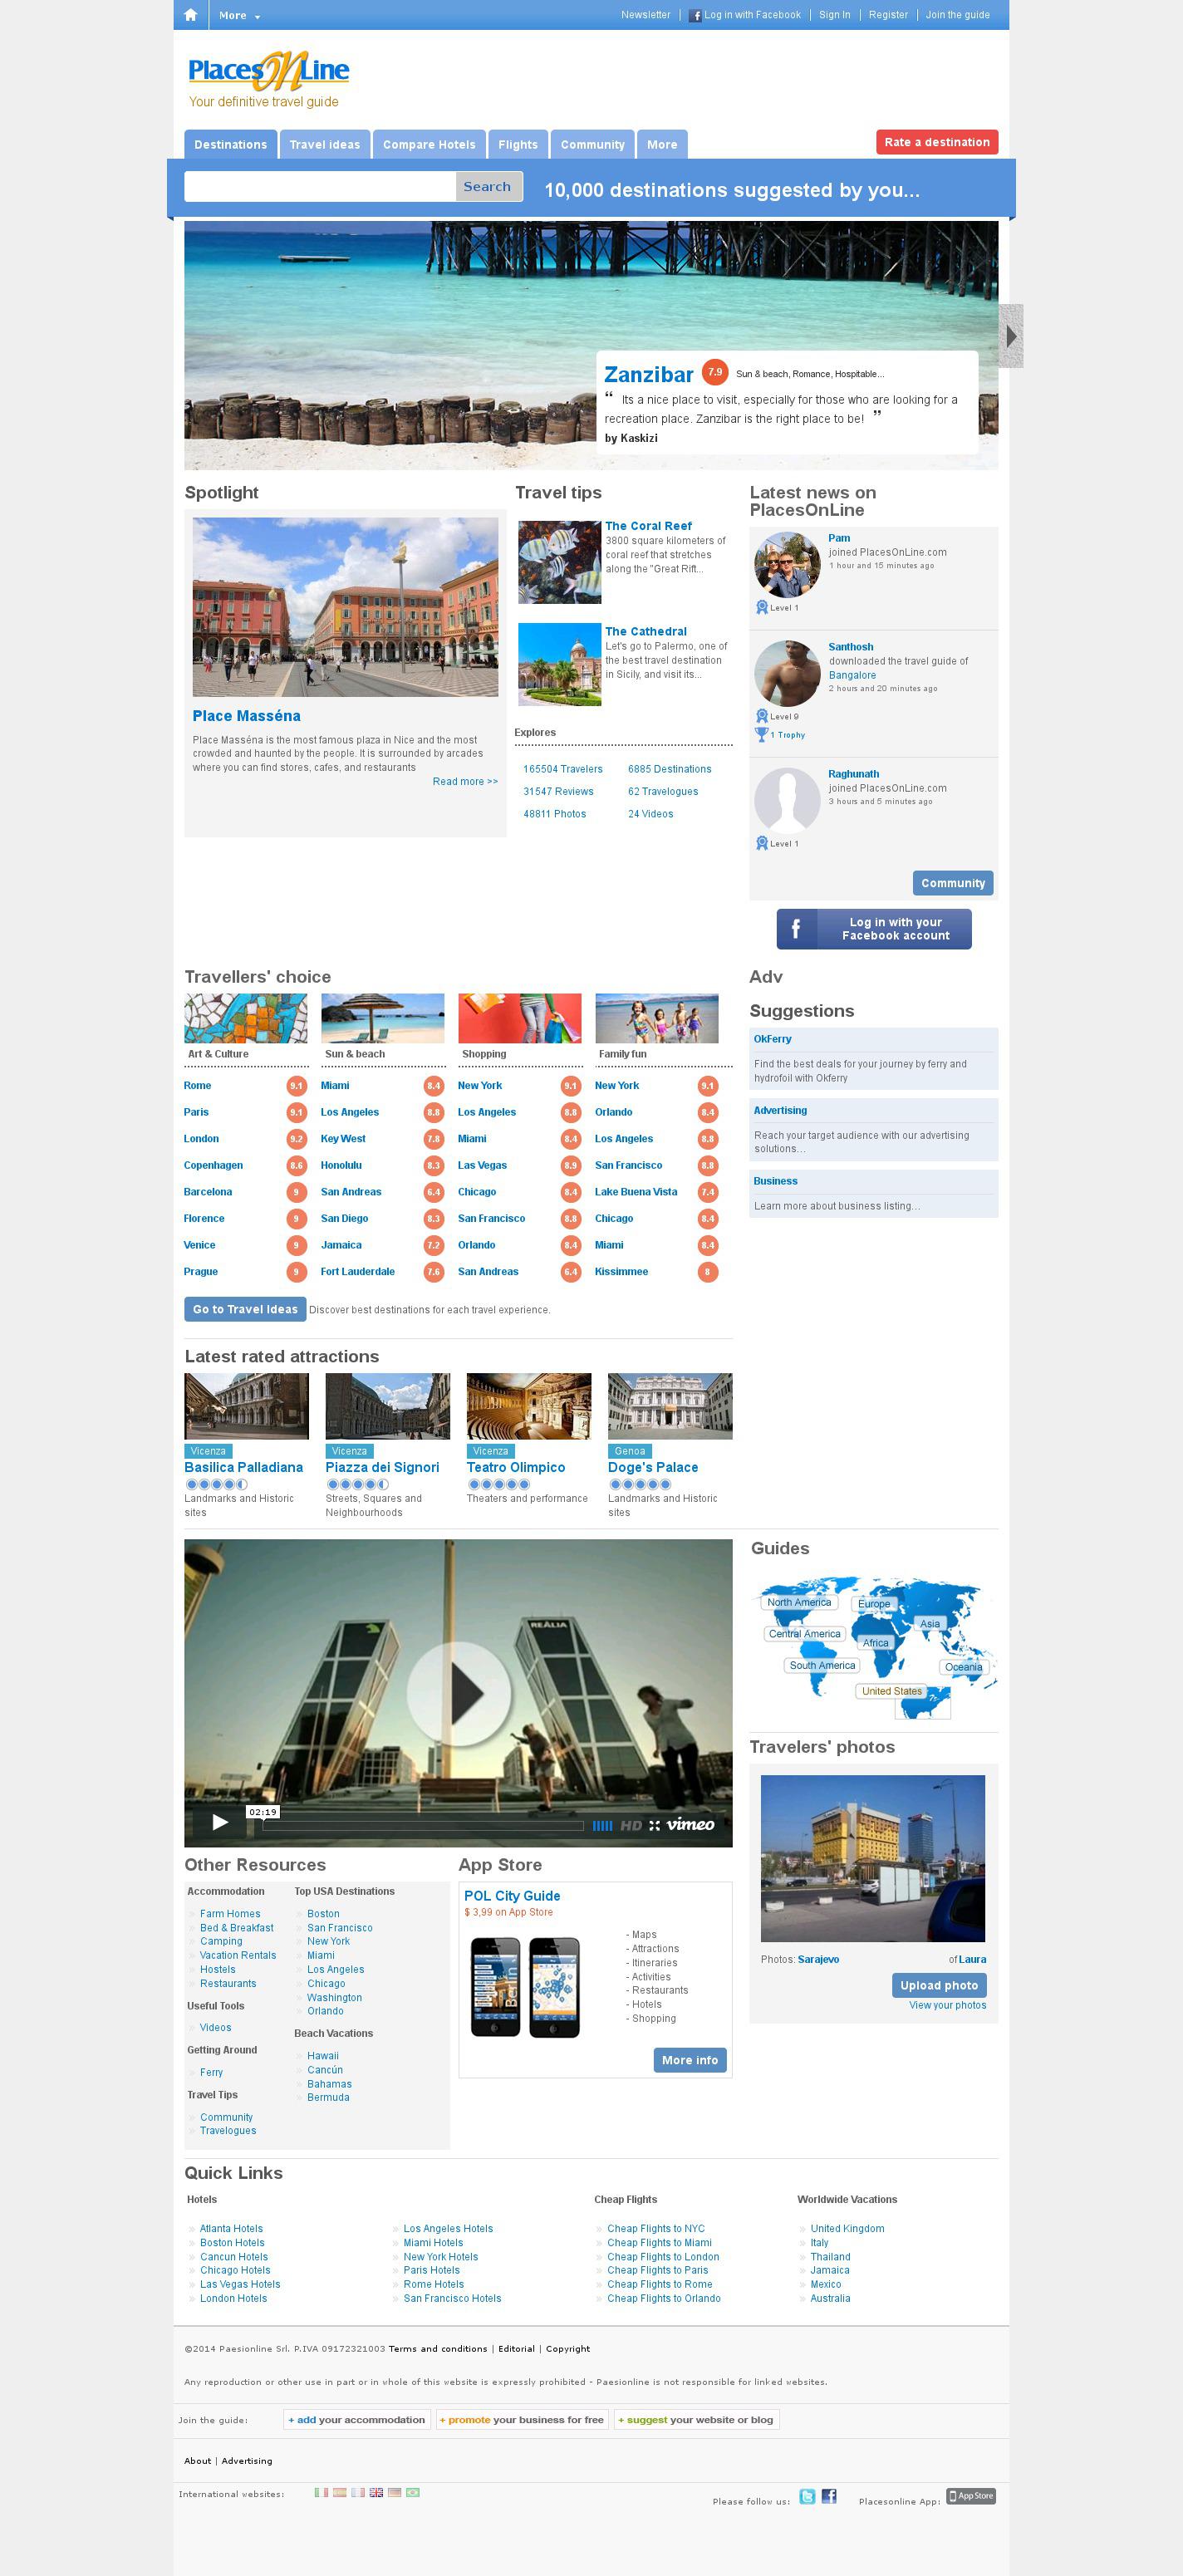Expand the top-bar More dropdown
The width and height of the screenshot is (1183, 2576).
coord(240,16)
